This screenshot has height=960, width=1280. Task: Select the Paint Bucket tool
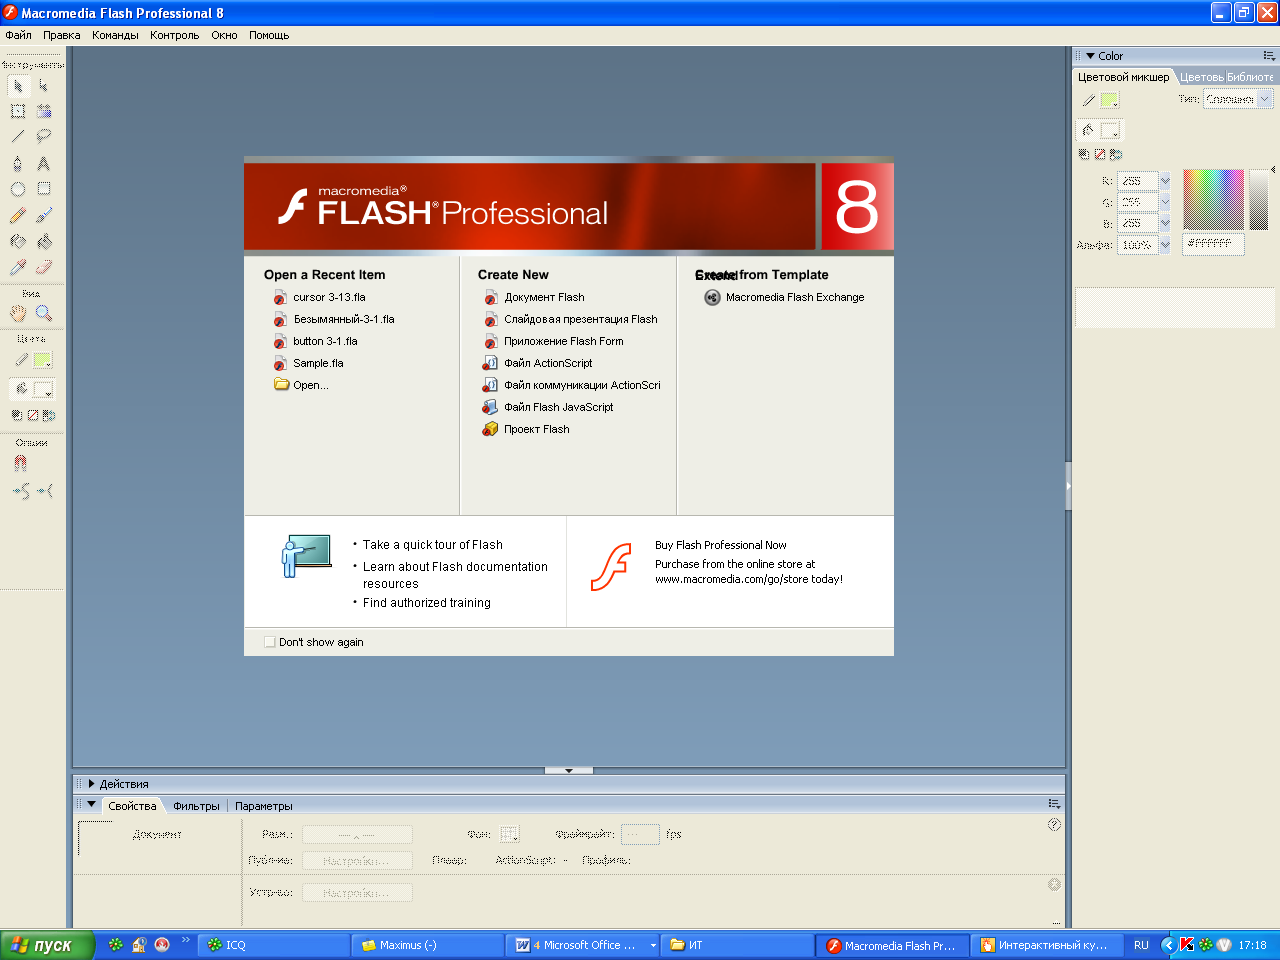[x=44, y=241]
